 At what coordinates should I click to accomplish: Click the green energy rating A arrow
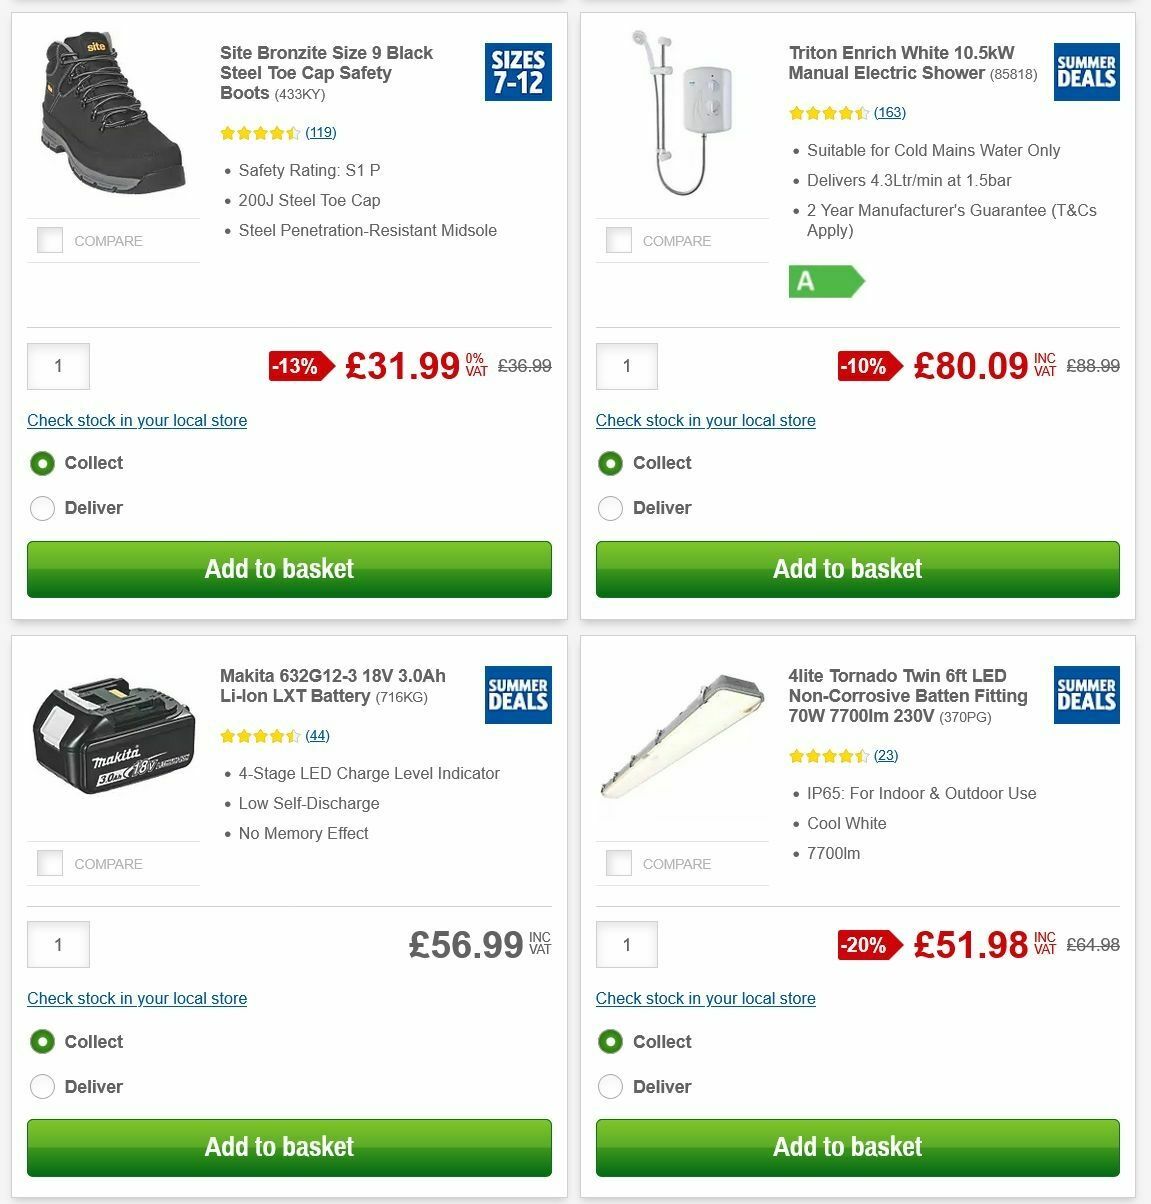(x=820, y=281)
